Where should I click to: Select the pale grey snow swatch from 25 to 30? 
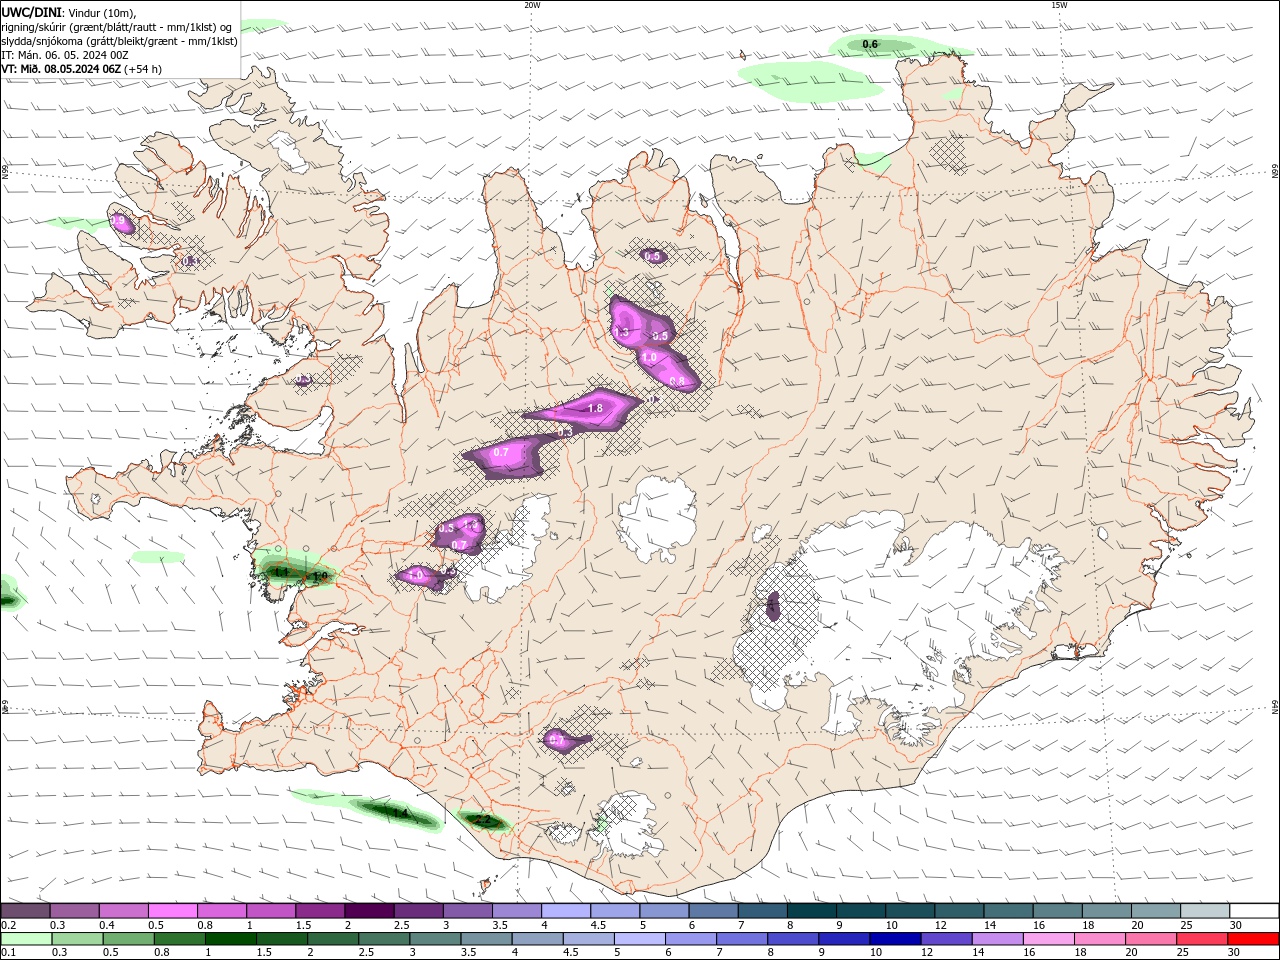tap(1206, 910)
